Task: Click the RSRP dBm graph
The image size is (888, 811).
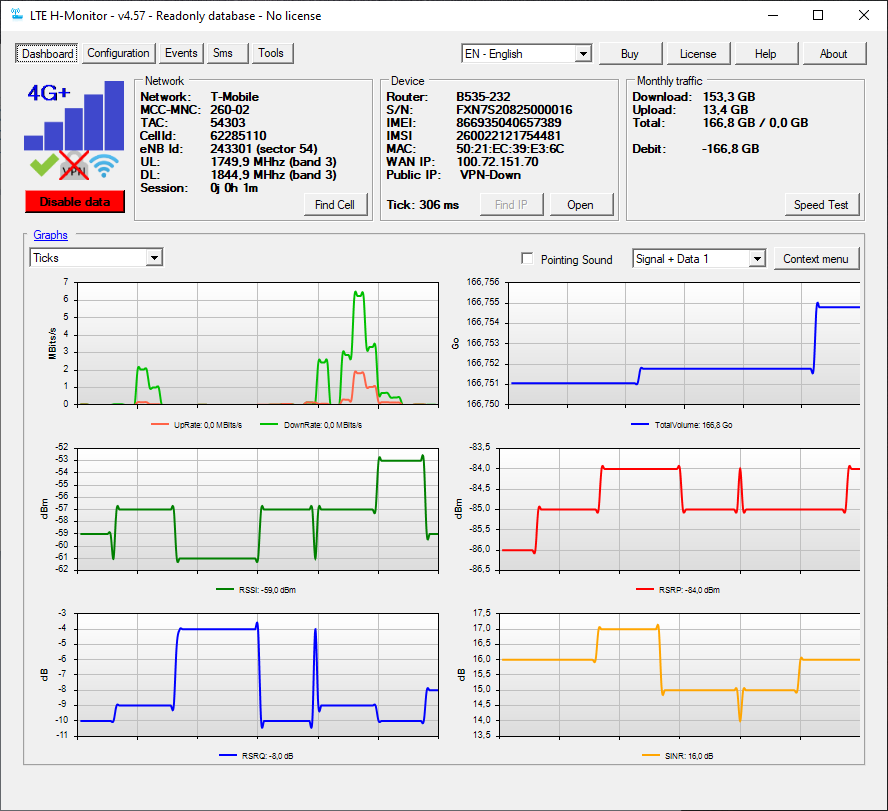Action: (x=680, y=509)
